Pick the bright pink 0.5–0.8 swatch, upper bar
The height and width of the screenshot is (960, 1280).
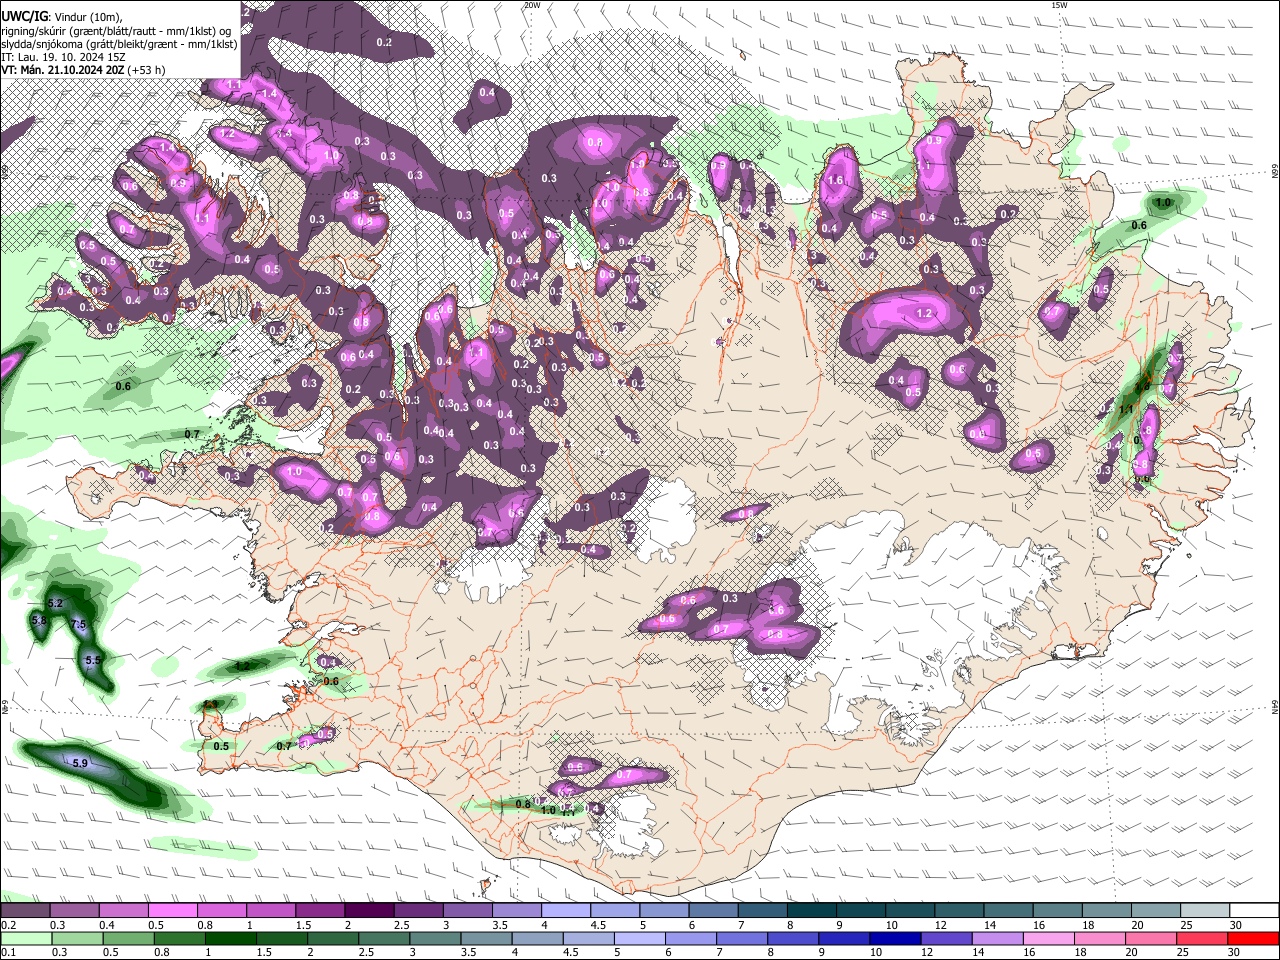[x=172, y=911]
